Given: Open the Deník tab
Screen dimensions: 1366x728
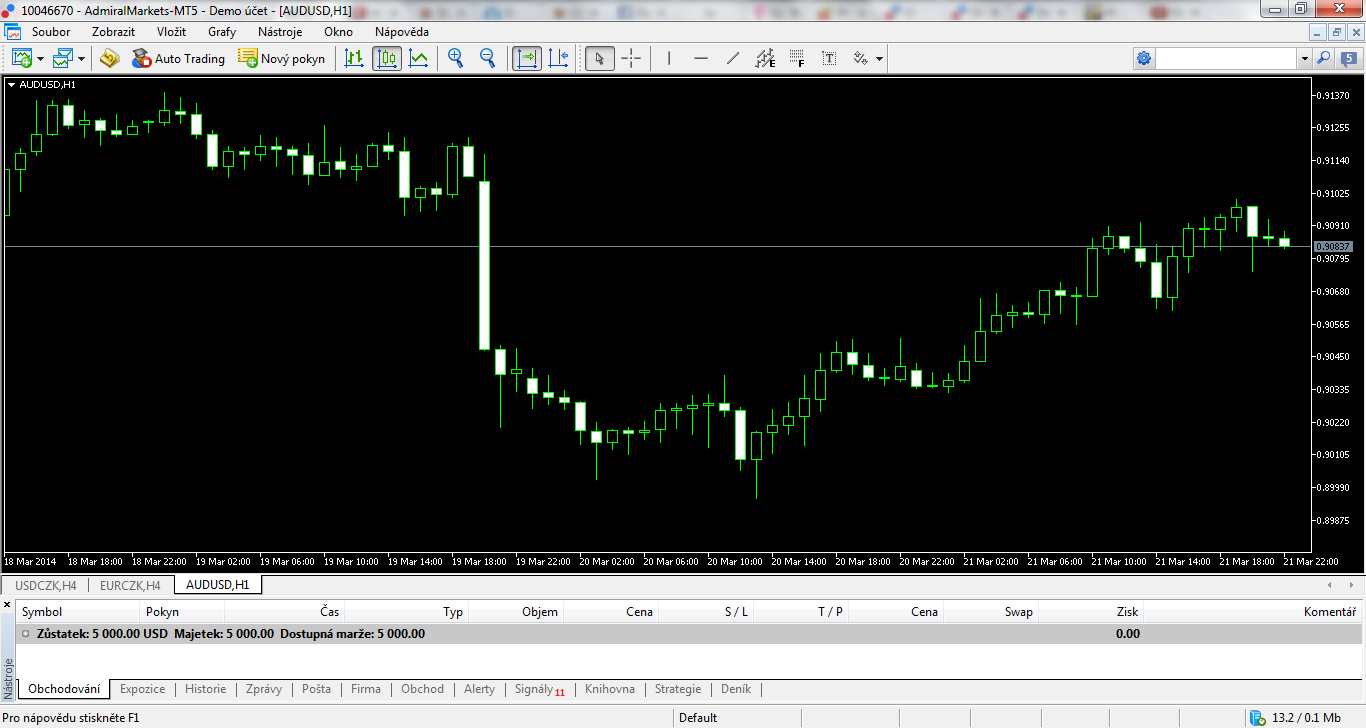Looking at the screenshot, I should [736, 689].
